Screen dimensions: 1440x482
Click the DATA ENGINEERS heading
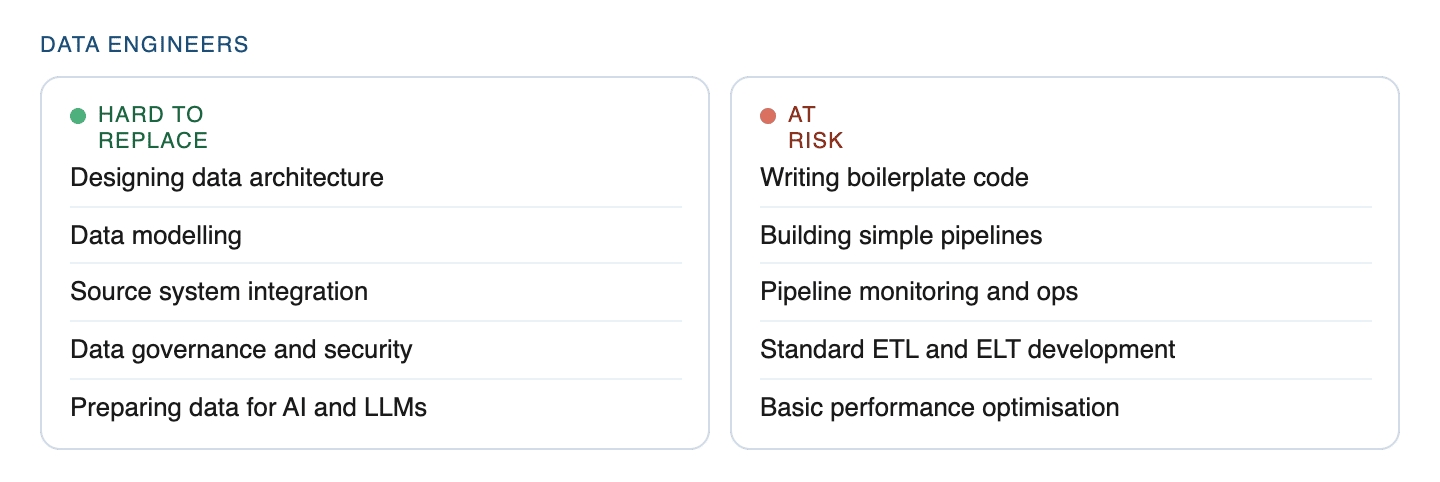pyautogui.click(x=144, y=45)
